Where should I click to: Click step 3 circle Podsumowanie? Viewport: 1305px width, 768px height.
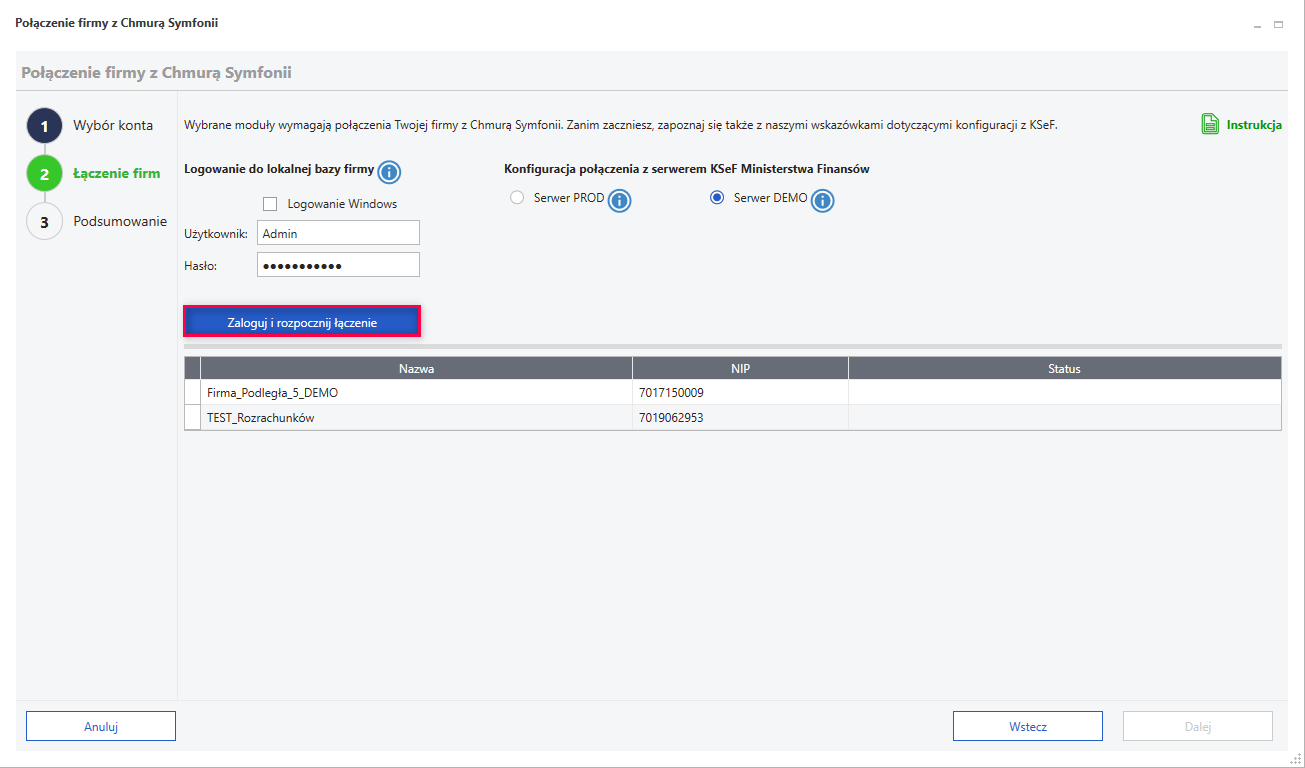tap(44, 222)
